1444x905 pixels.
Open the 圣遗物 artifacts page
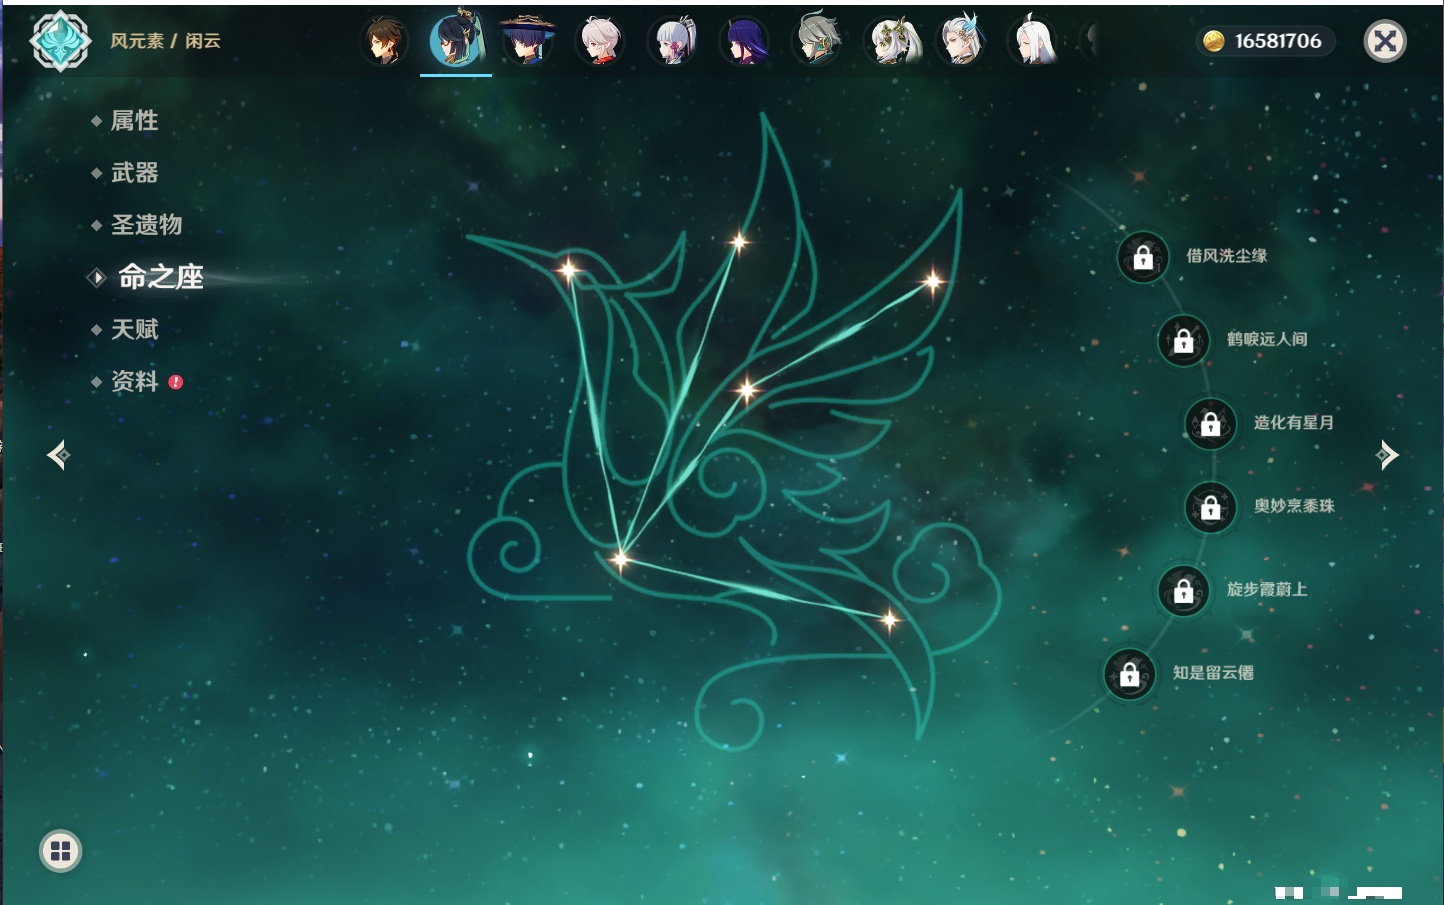(x=146, y=225)
